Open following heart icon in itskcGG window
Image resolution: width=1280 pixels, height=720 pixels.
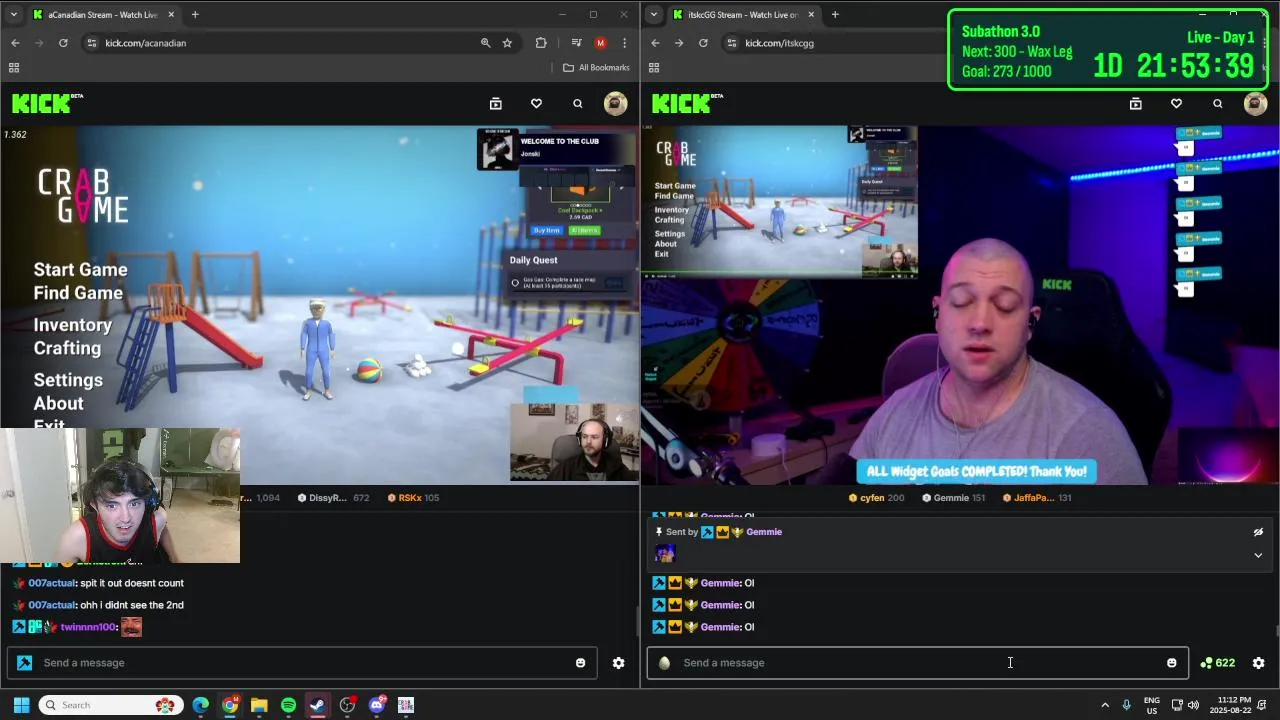pyautogui.click(x=1176, y=103)
